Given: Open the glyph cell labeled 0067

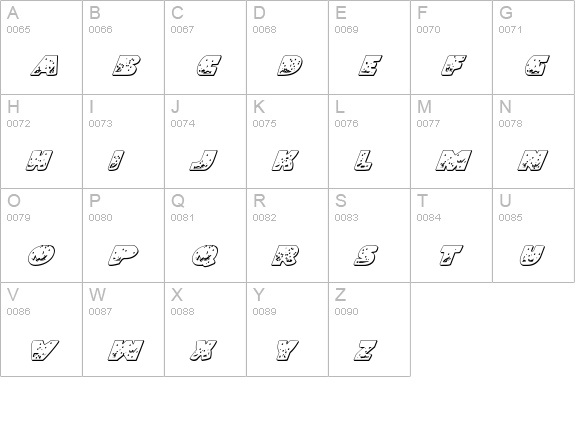Looking at the screenshot, I should point(205,47).
